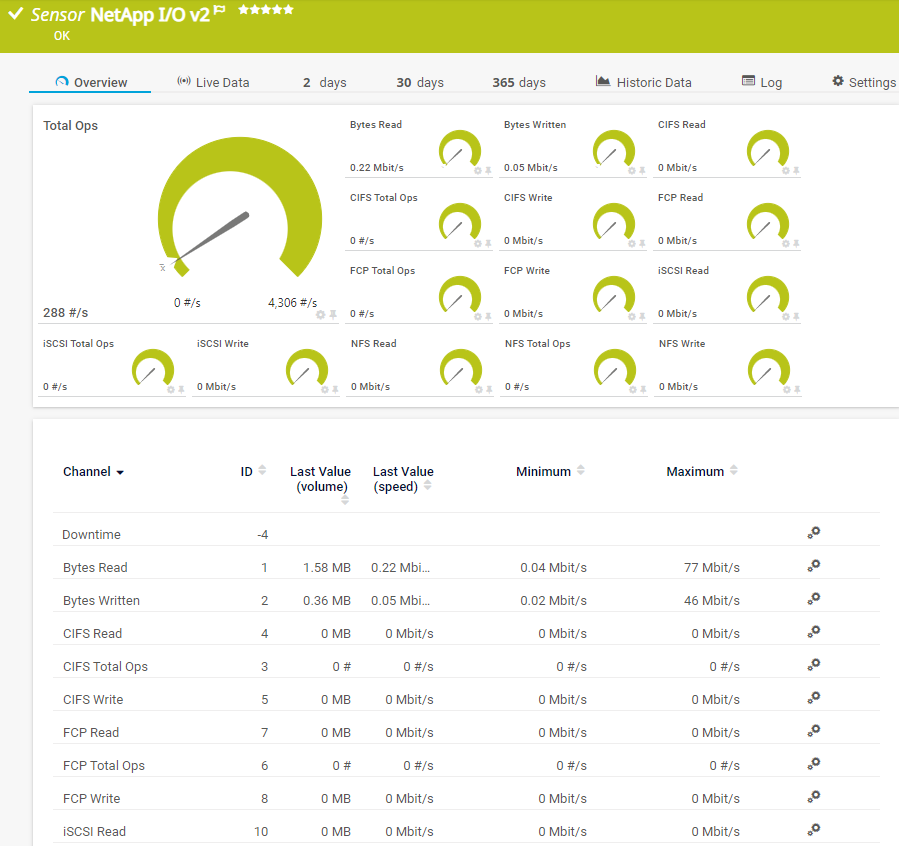Toggle the pin icon under CIFS Read gauge
The width and height of the screenshot is (899, 846).
coord(796,171)
